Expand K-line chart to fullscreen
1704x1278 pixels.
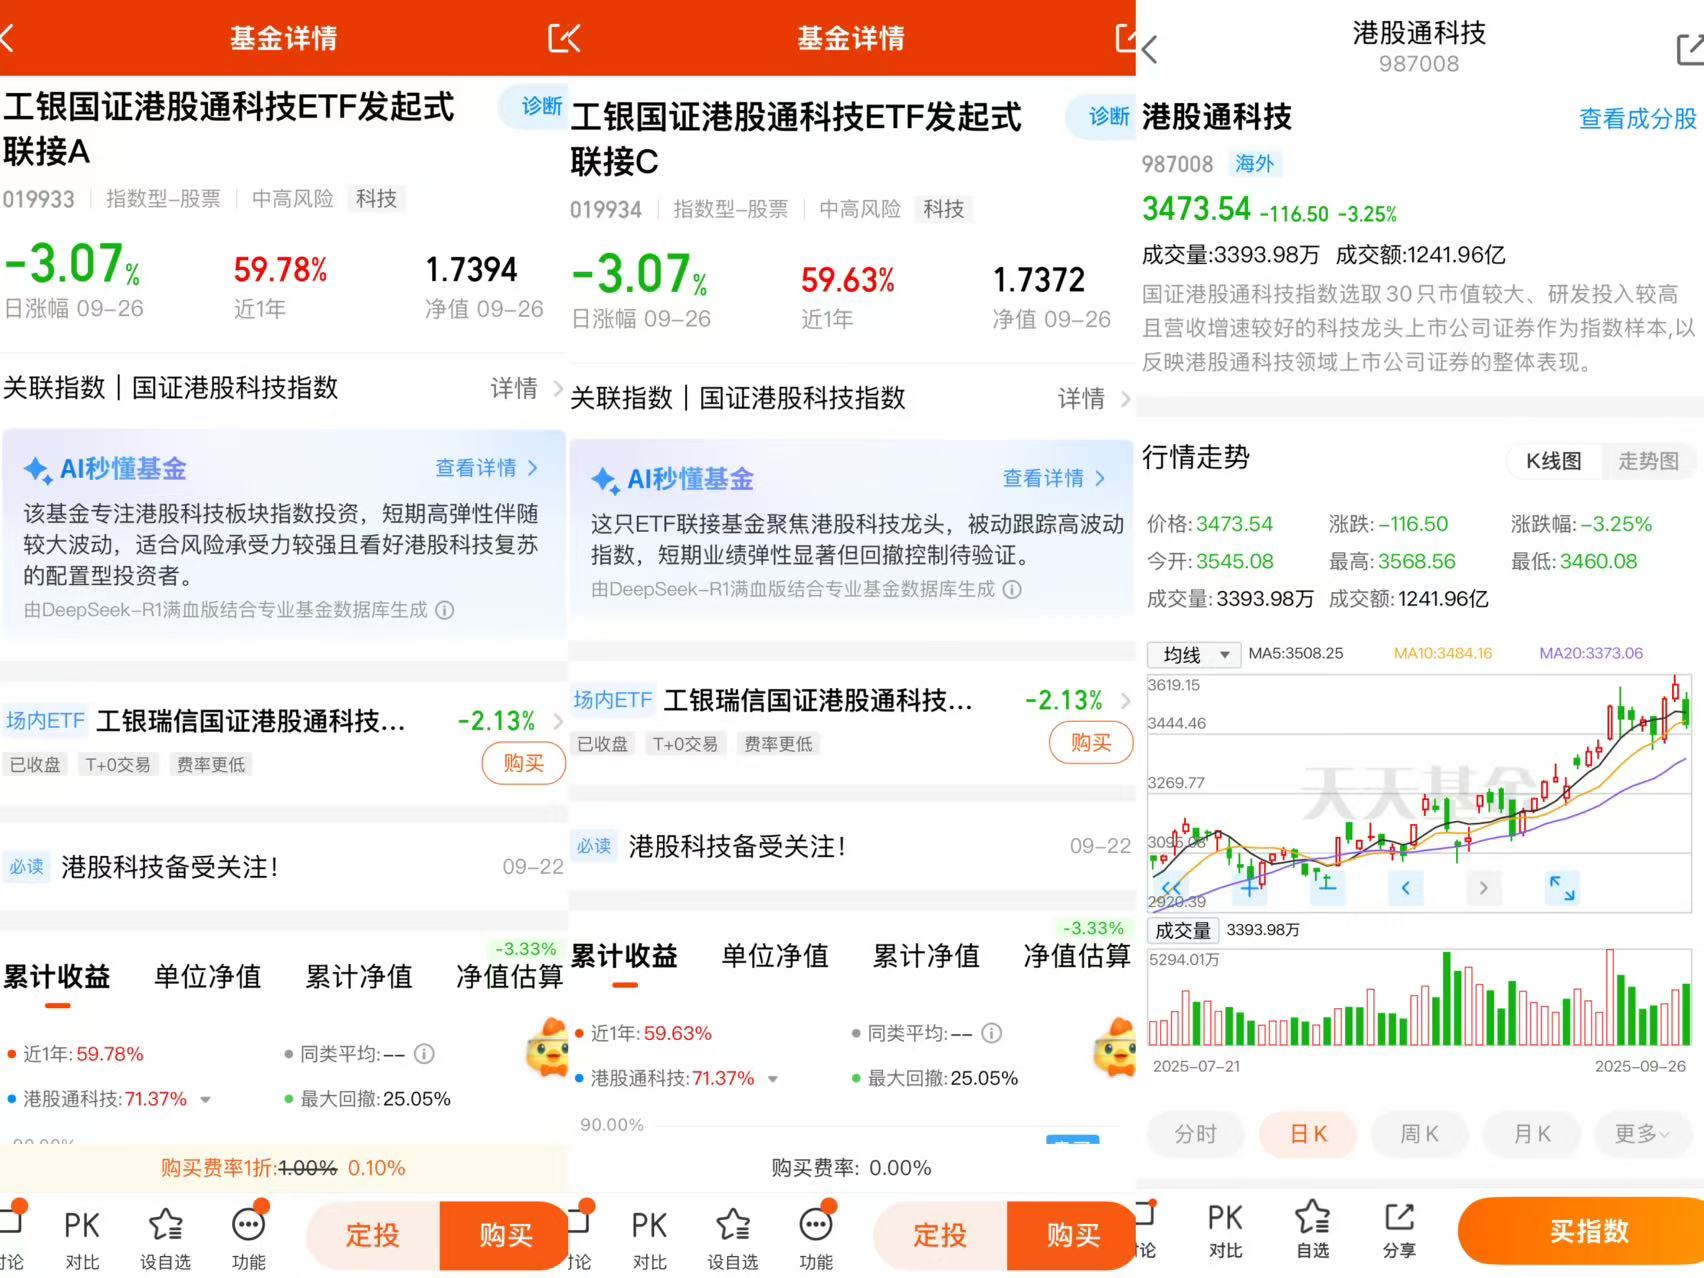pos(1562,887)
